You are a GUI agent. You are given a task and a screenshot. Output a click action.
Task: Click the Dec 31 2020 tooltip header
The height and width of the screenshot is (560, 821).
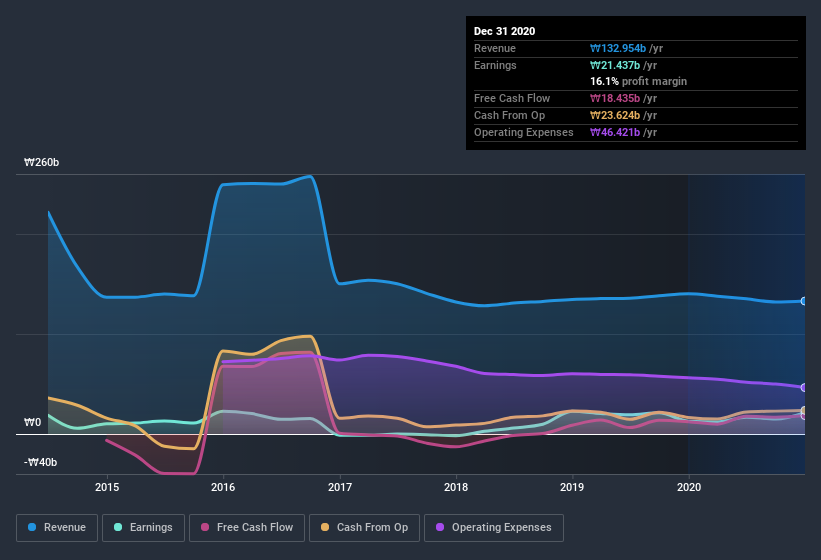tap(504, 31)
